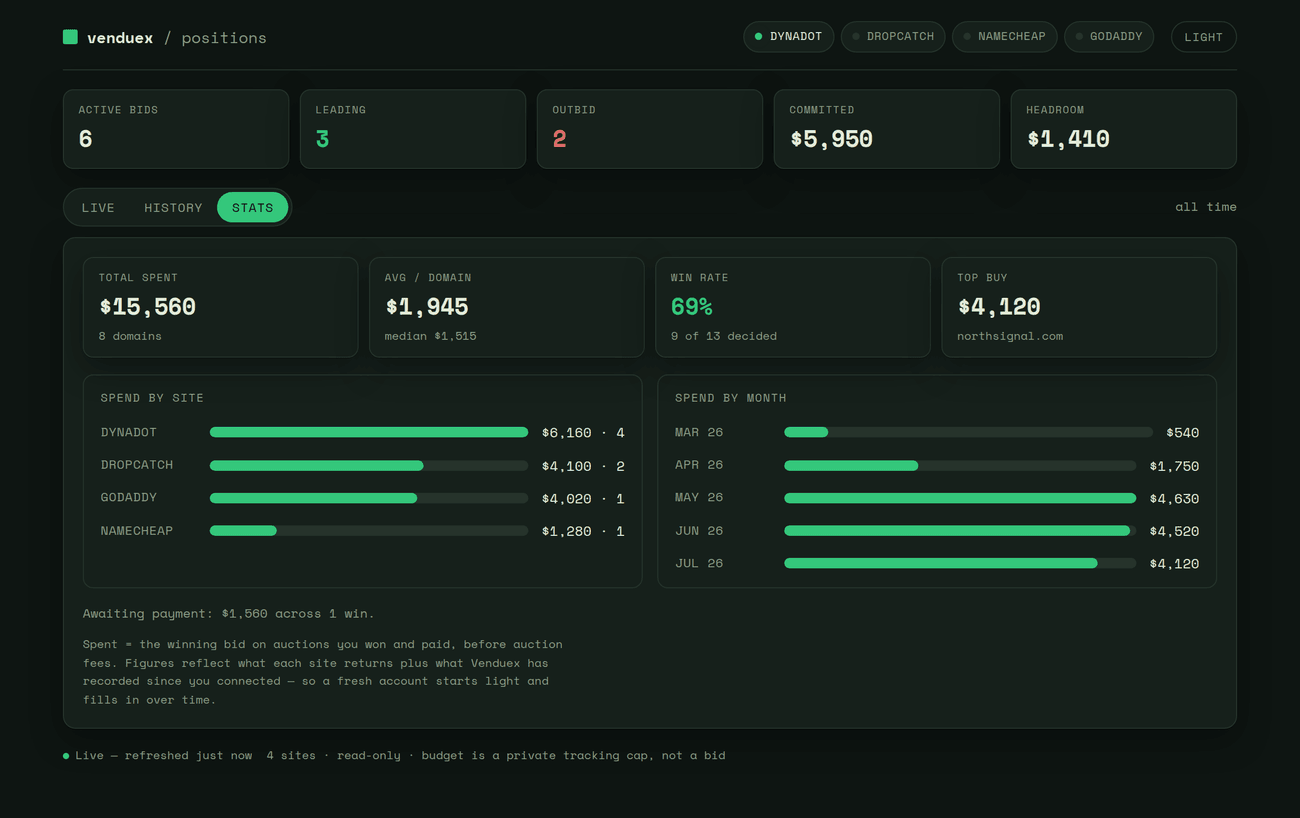1300x818 pixels.
Task: Click the JUN 26 month bar
Action: [x=960, y=530]
